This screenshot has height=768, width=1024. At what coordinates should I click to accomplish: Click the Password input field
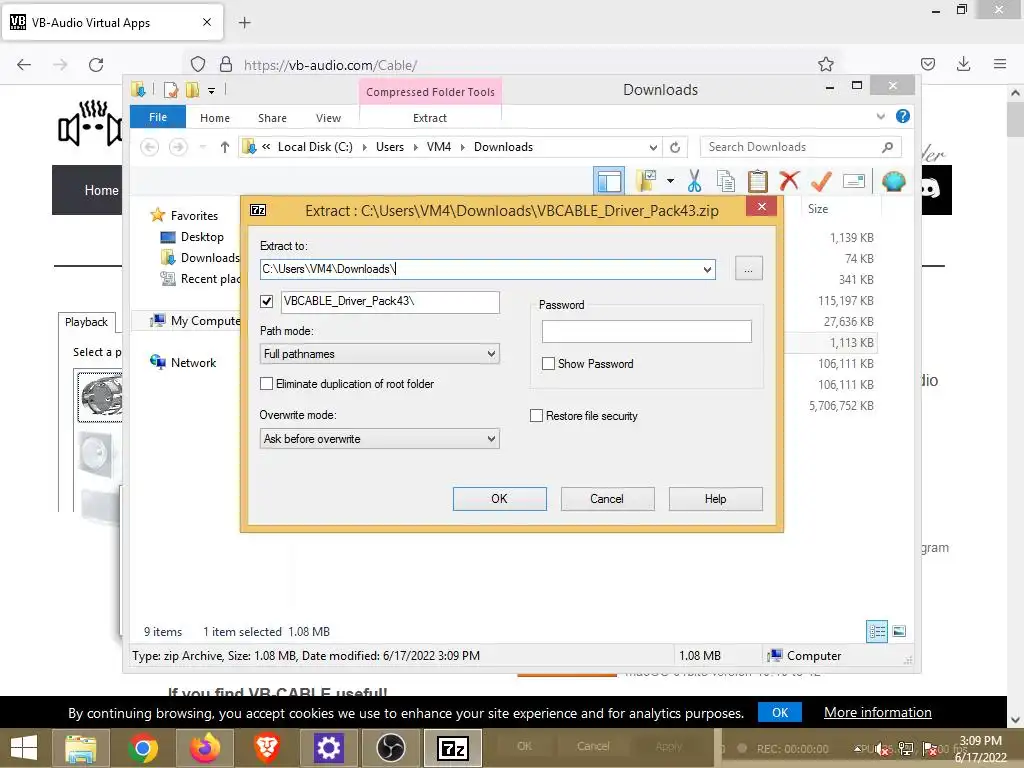tap(647, 331)
